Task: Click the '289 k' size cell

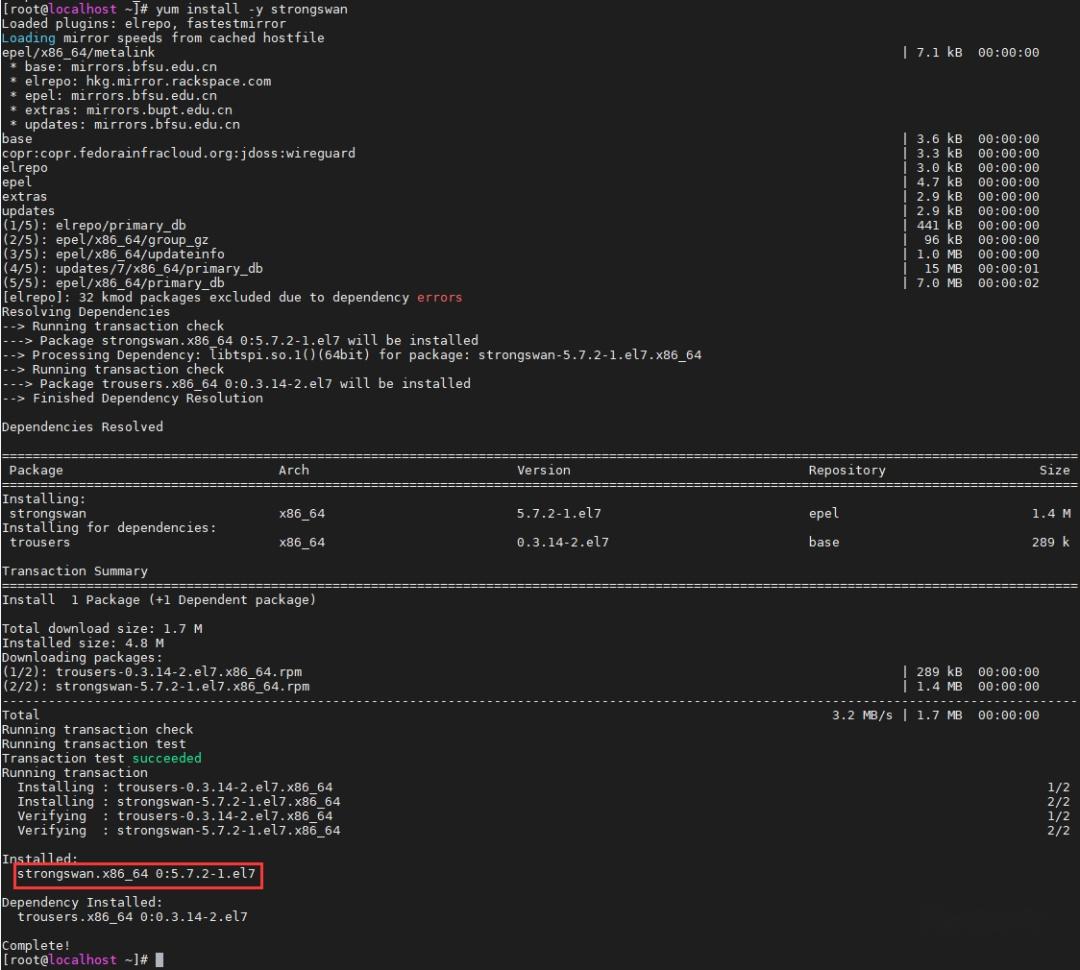Action: (1051, 542)
